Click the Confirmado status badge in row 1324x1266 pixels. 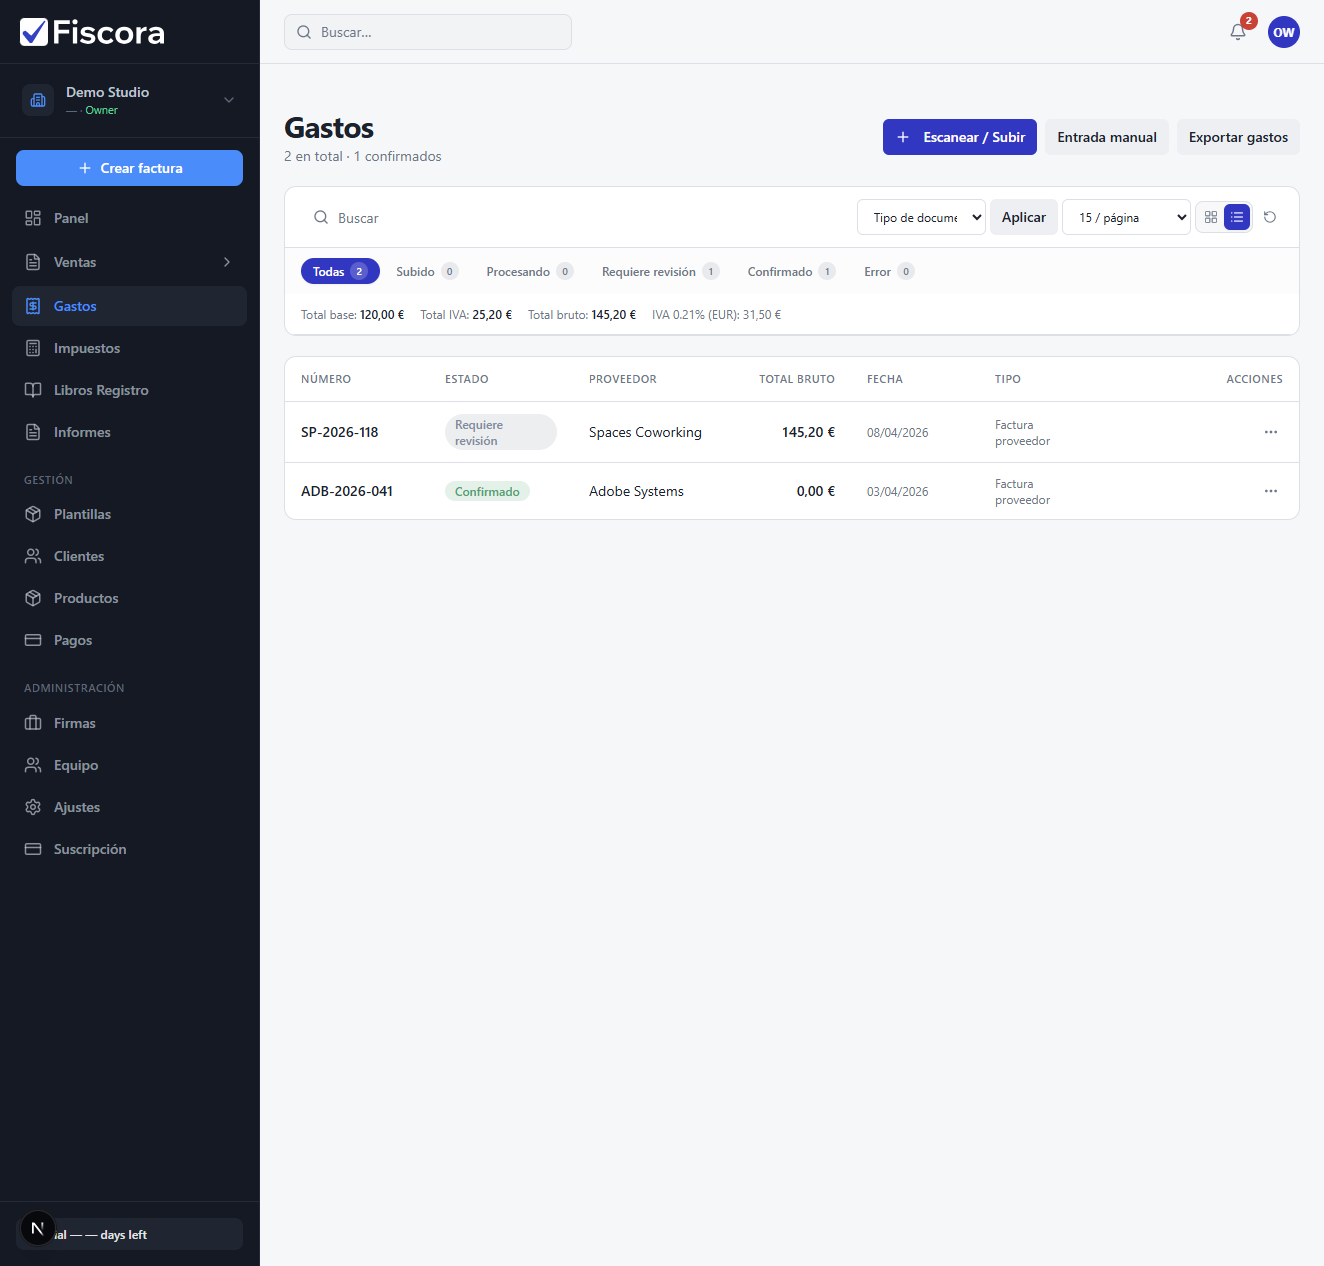(x=487, y=491)
